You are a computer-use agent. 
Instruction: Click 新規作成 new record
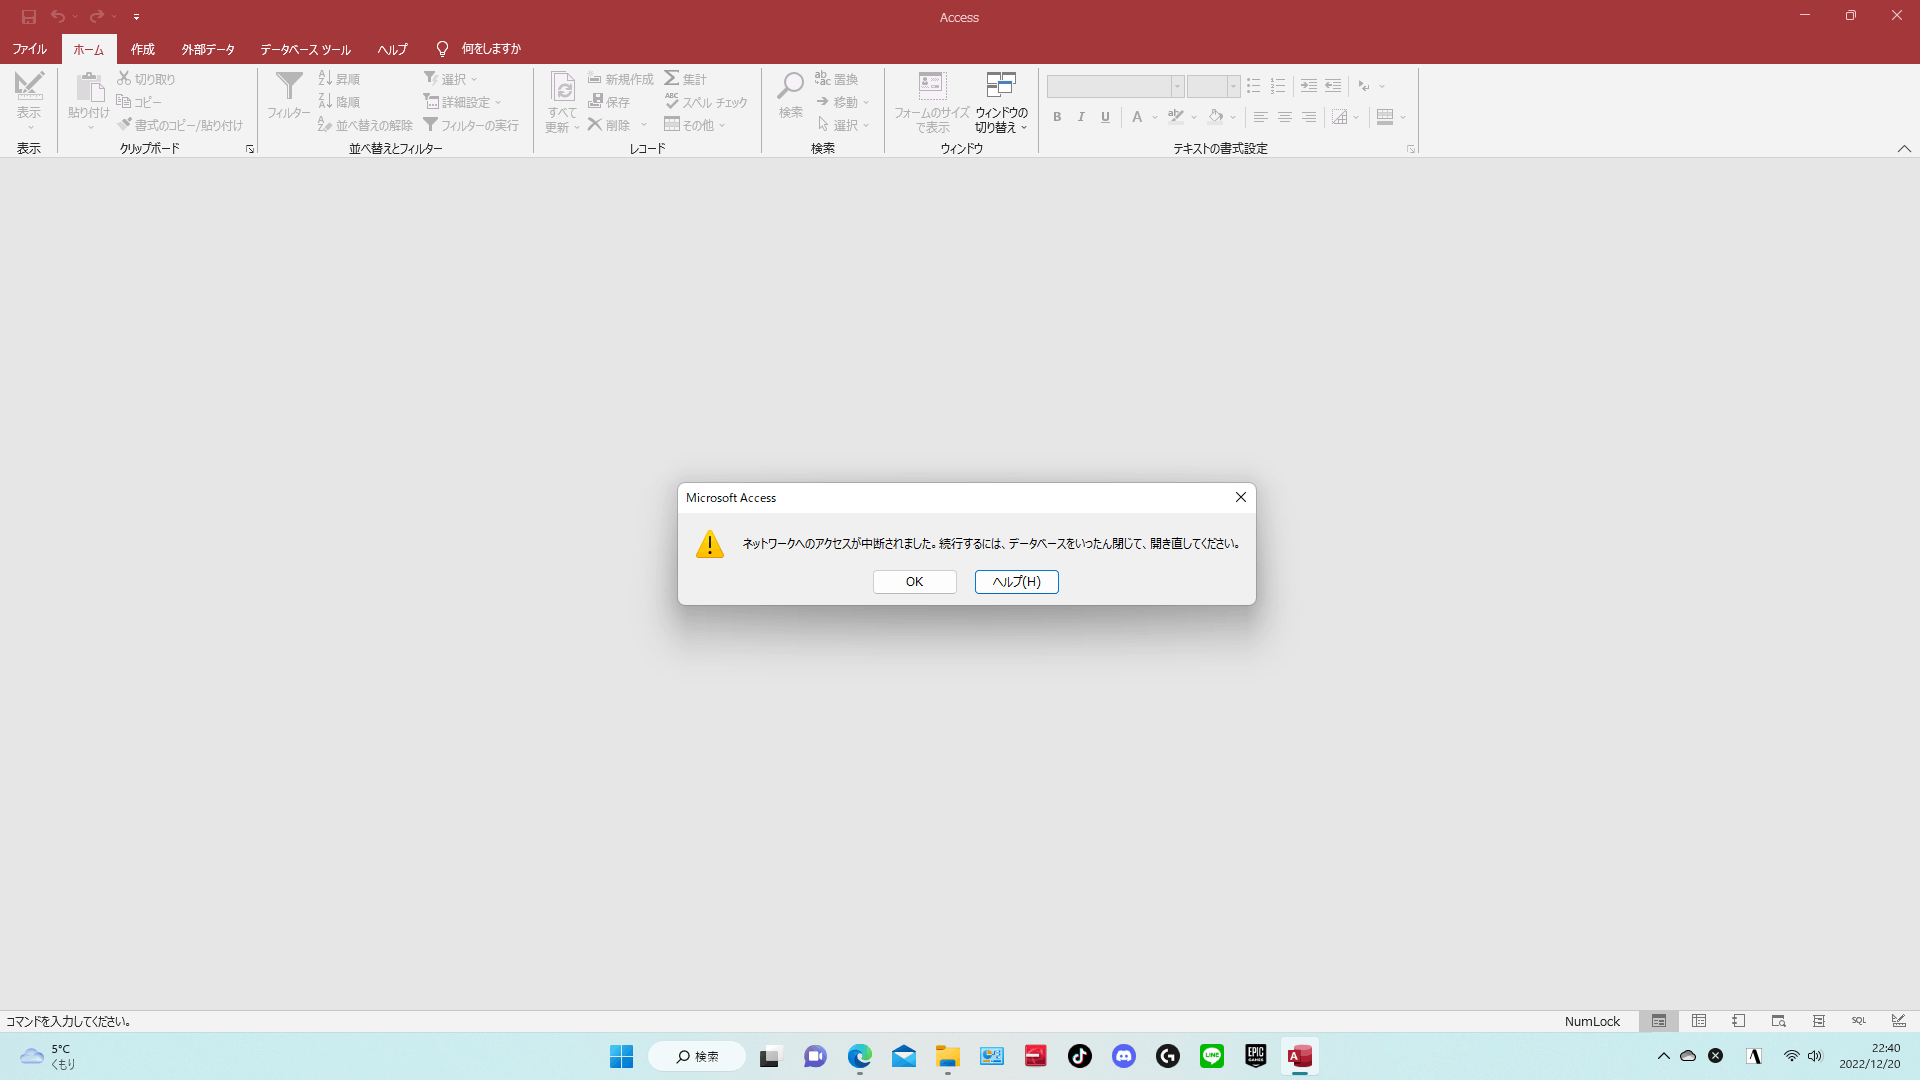pyautogui.click(x=620, y=79)
